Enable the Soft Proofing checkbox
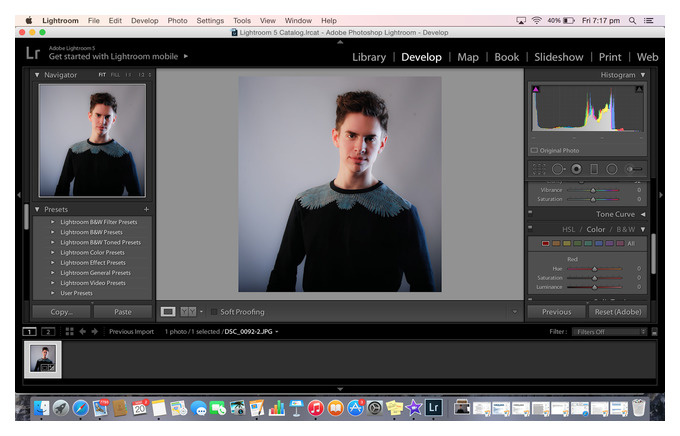The image size is (680, 436). coord(213,312)
